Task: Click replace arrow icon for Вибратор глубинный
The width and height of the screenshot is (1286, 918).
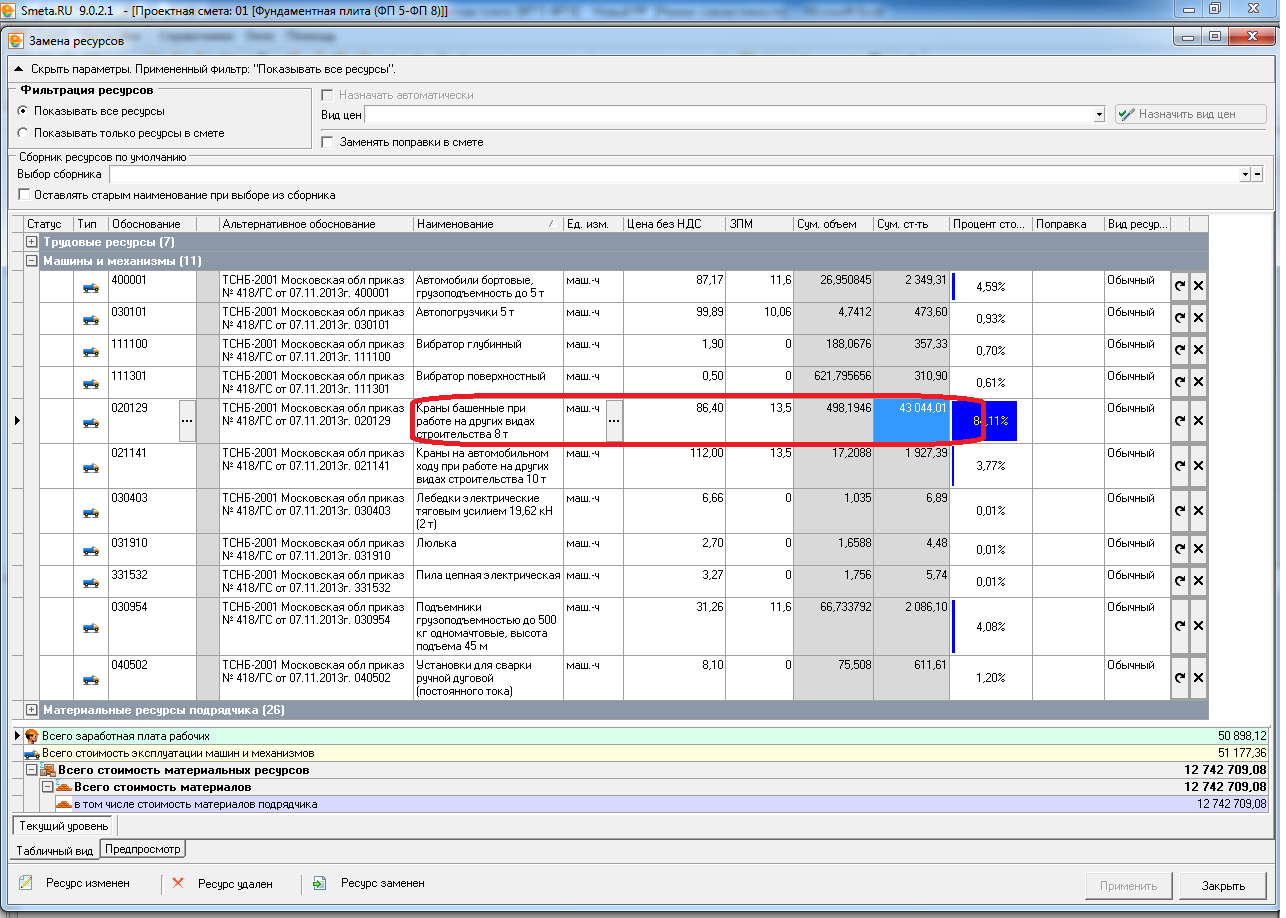Action: [x=1180, y=350]
